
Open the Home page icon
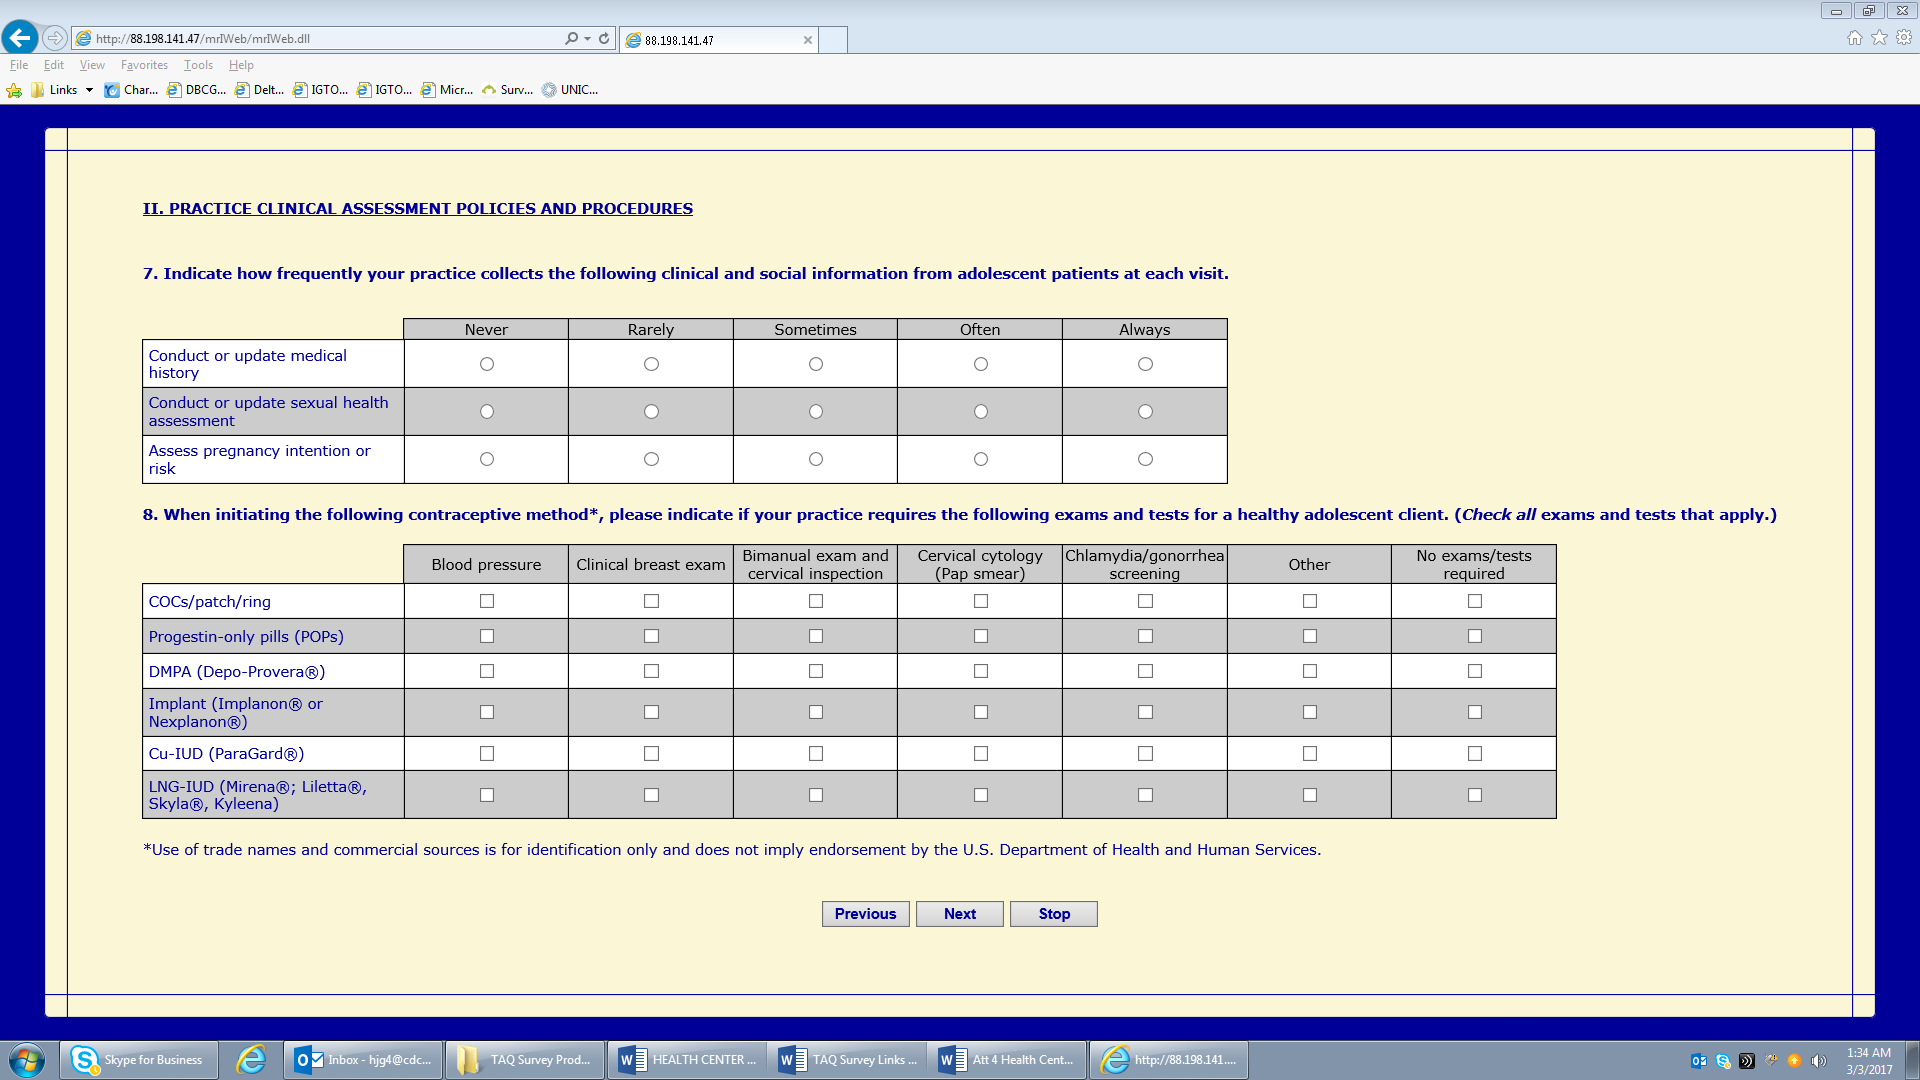click(x=1854, y=38)
